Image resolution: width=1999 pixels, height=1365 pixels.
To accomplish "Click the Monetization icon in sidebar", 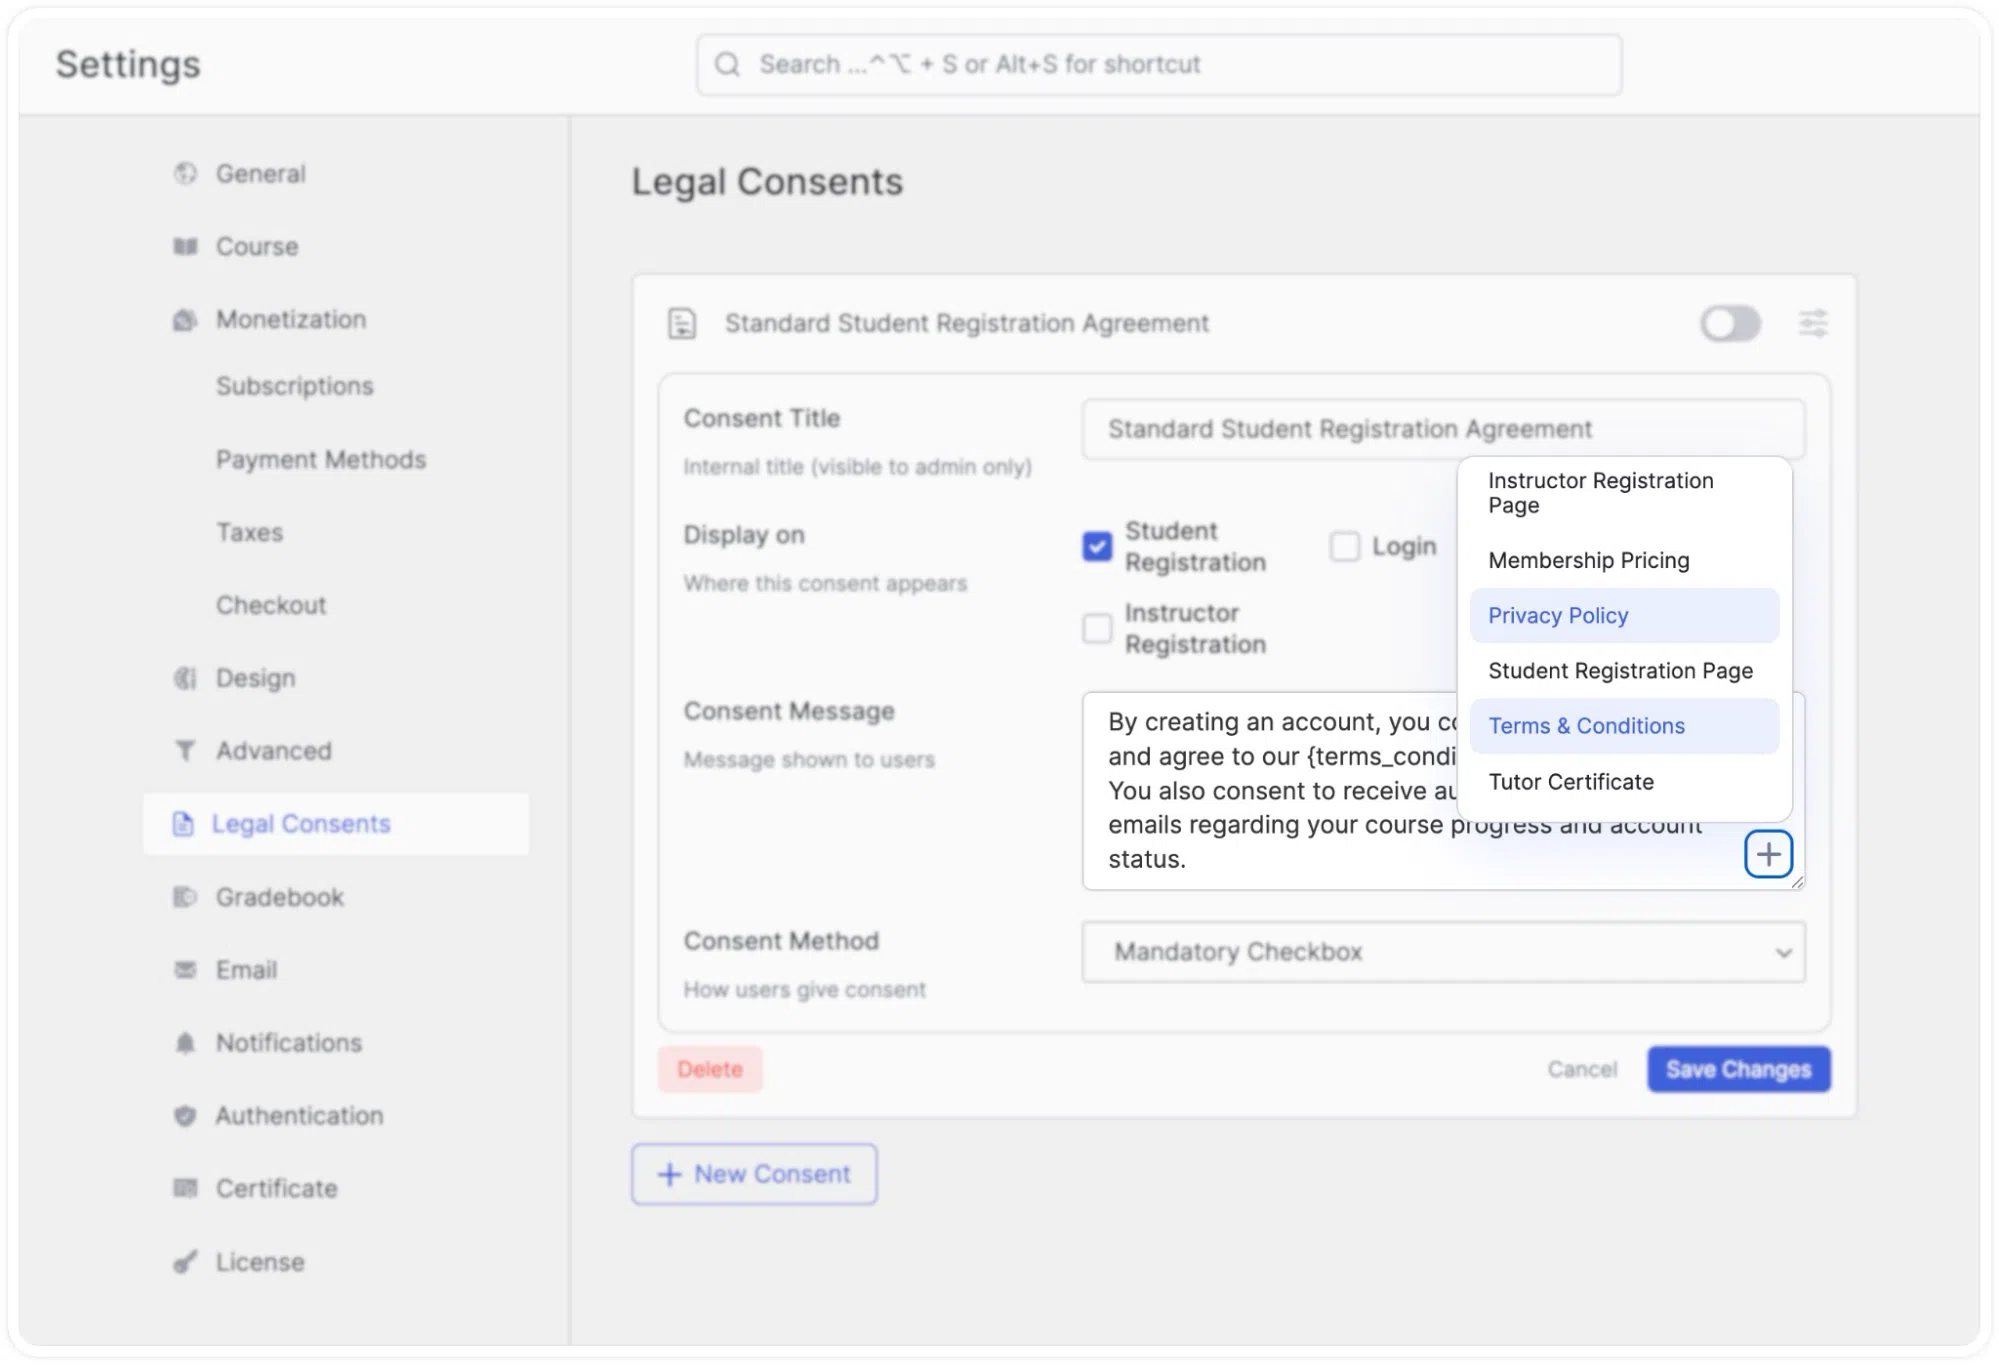I will (185, 320).
